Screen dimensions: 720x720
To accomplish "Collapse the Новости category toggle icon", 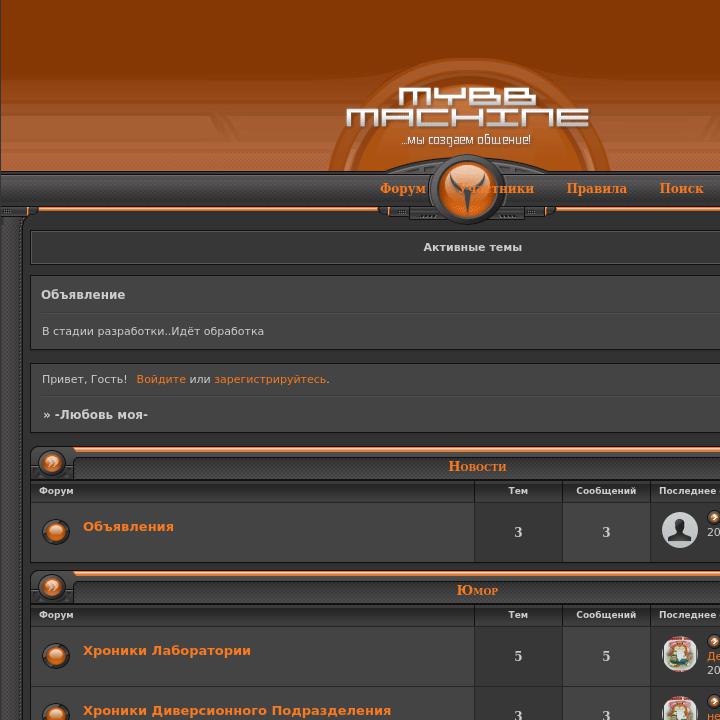I will (52, 462).
